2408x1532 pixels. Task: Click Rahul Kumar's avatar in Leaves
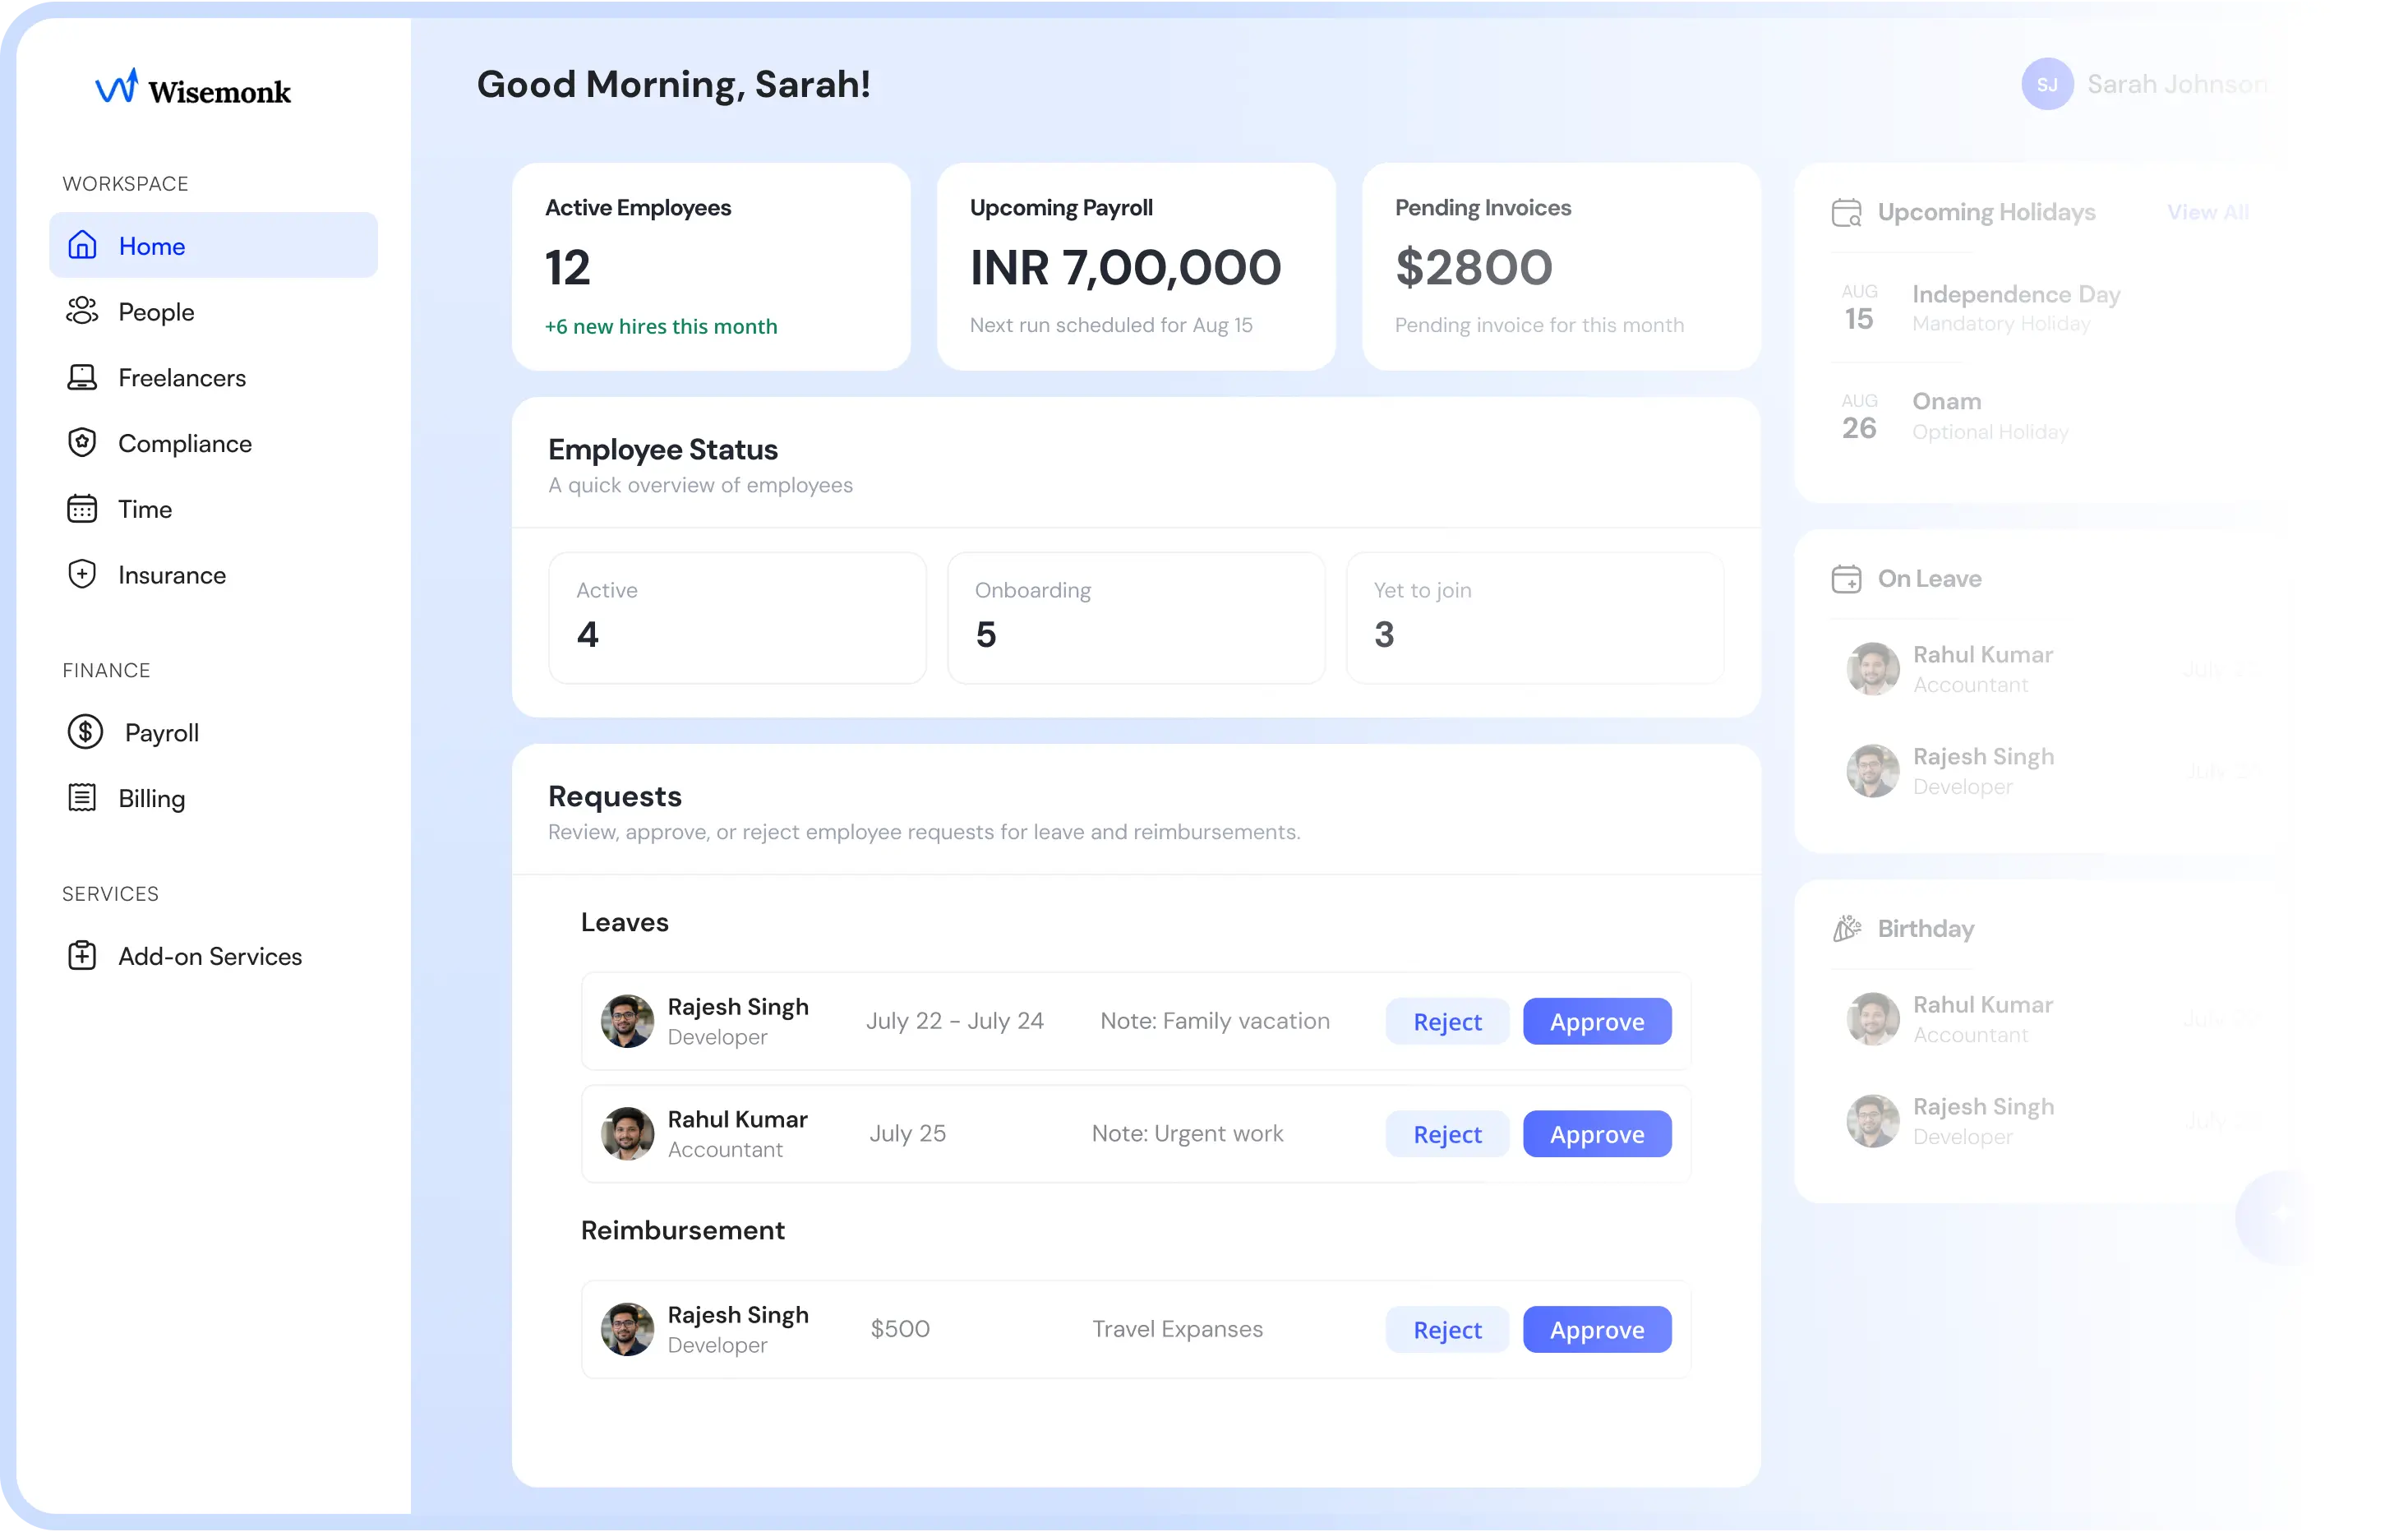pyautogui.click(x=627, y=1133)
